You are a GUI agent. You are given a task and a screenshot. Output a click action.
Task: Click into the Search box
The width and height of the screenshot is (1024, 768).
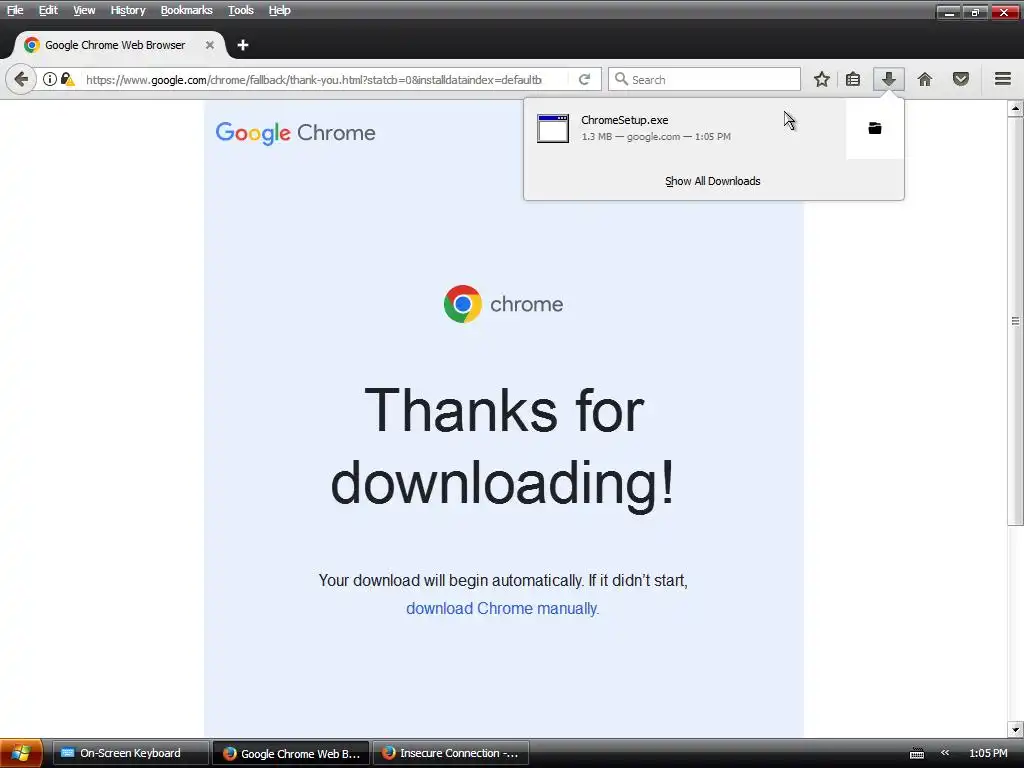704,80
